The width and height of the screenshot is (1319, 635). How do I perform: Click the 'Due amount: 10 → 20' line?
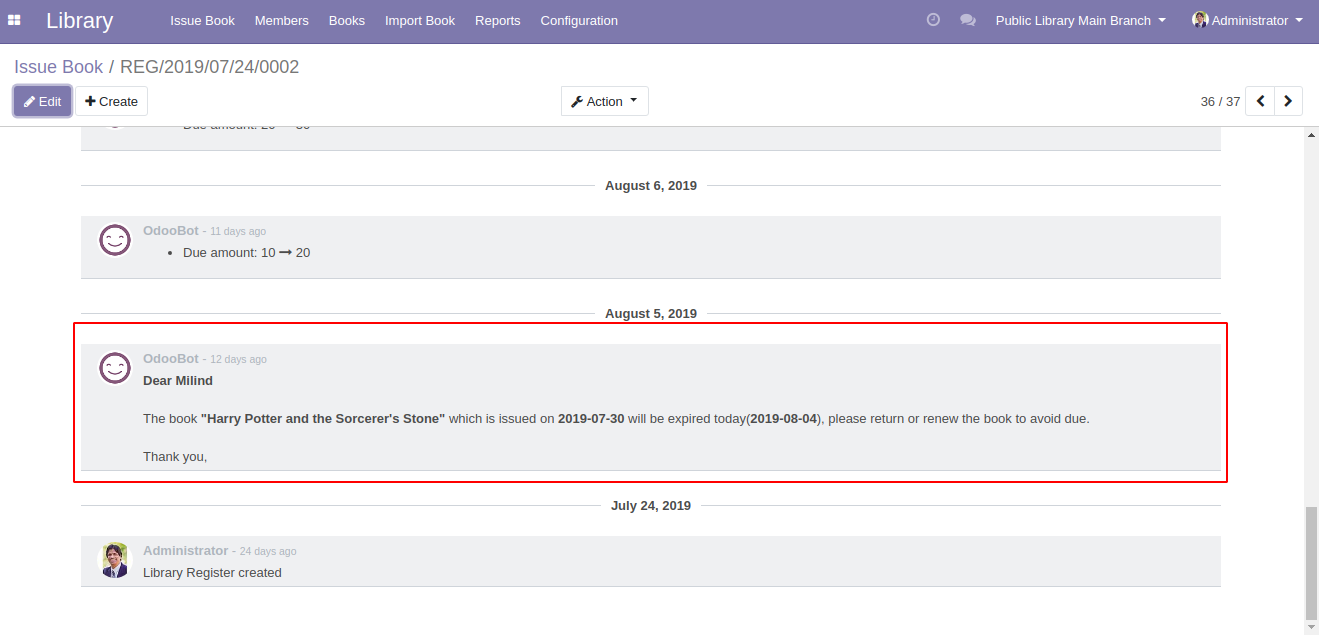[x=246, y=252]
